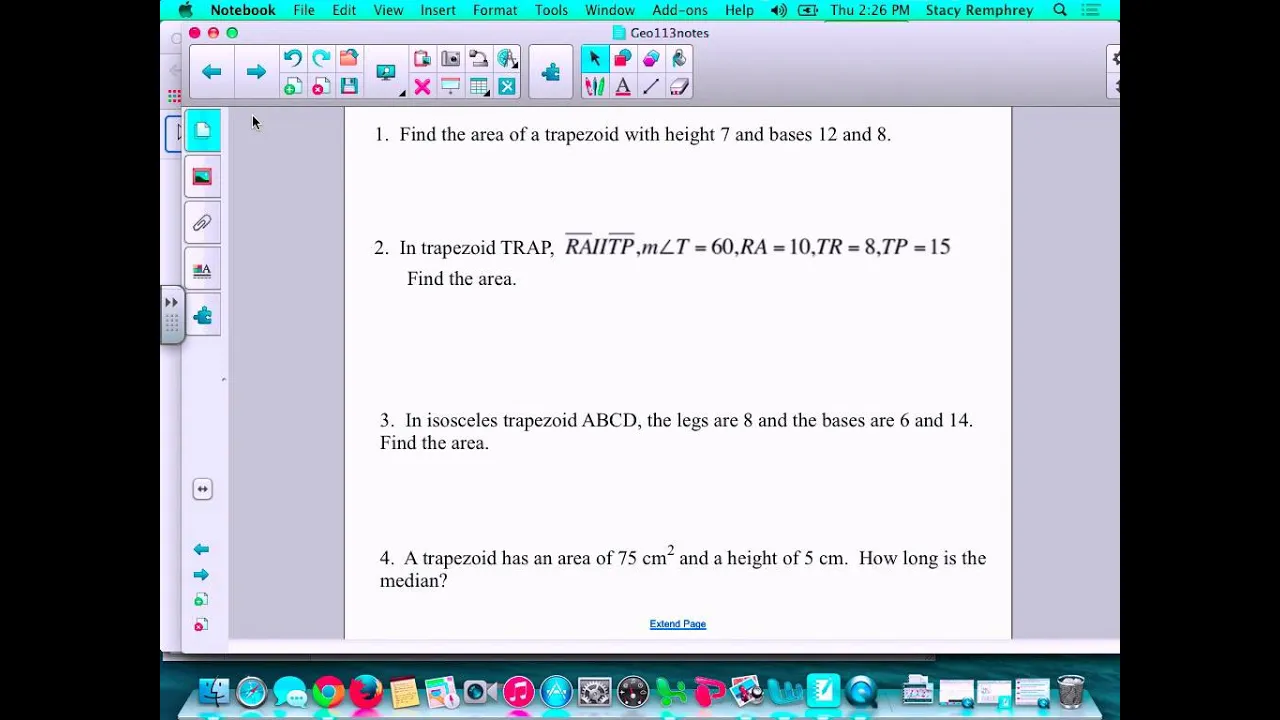Open the measurement tools compass icon

click(507, 59)
